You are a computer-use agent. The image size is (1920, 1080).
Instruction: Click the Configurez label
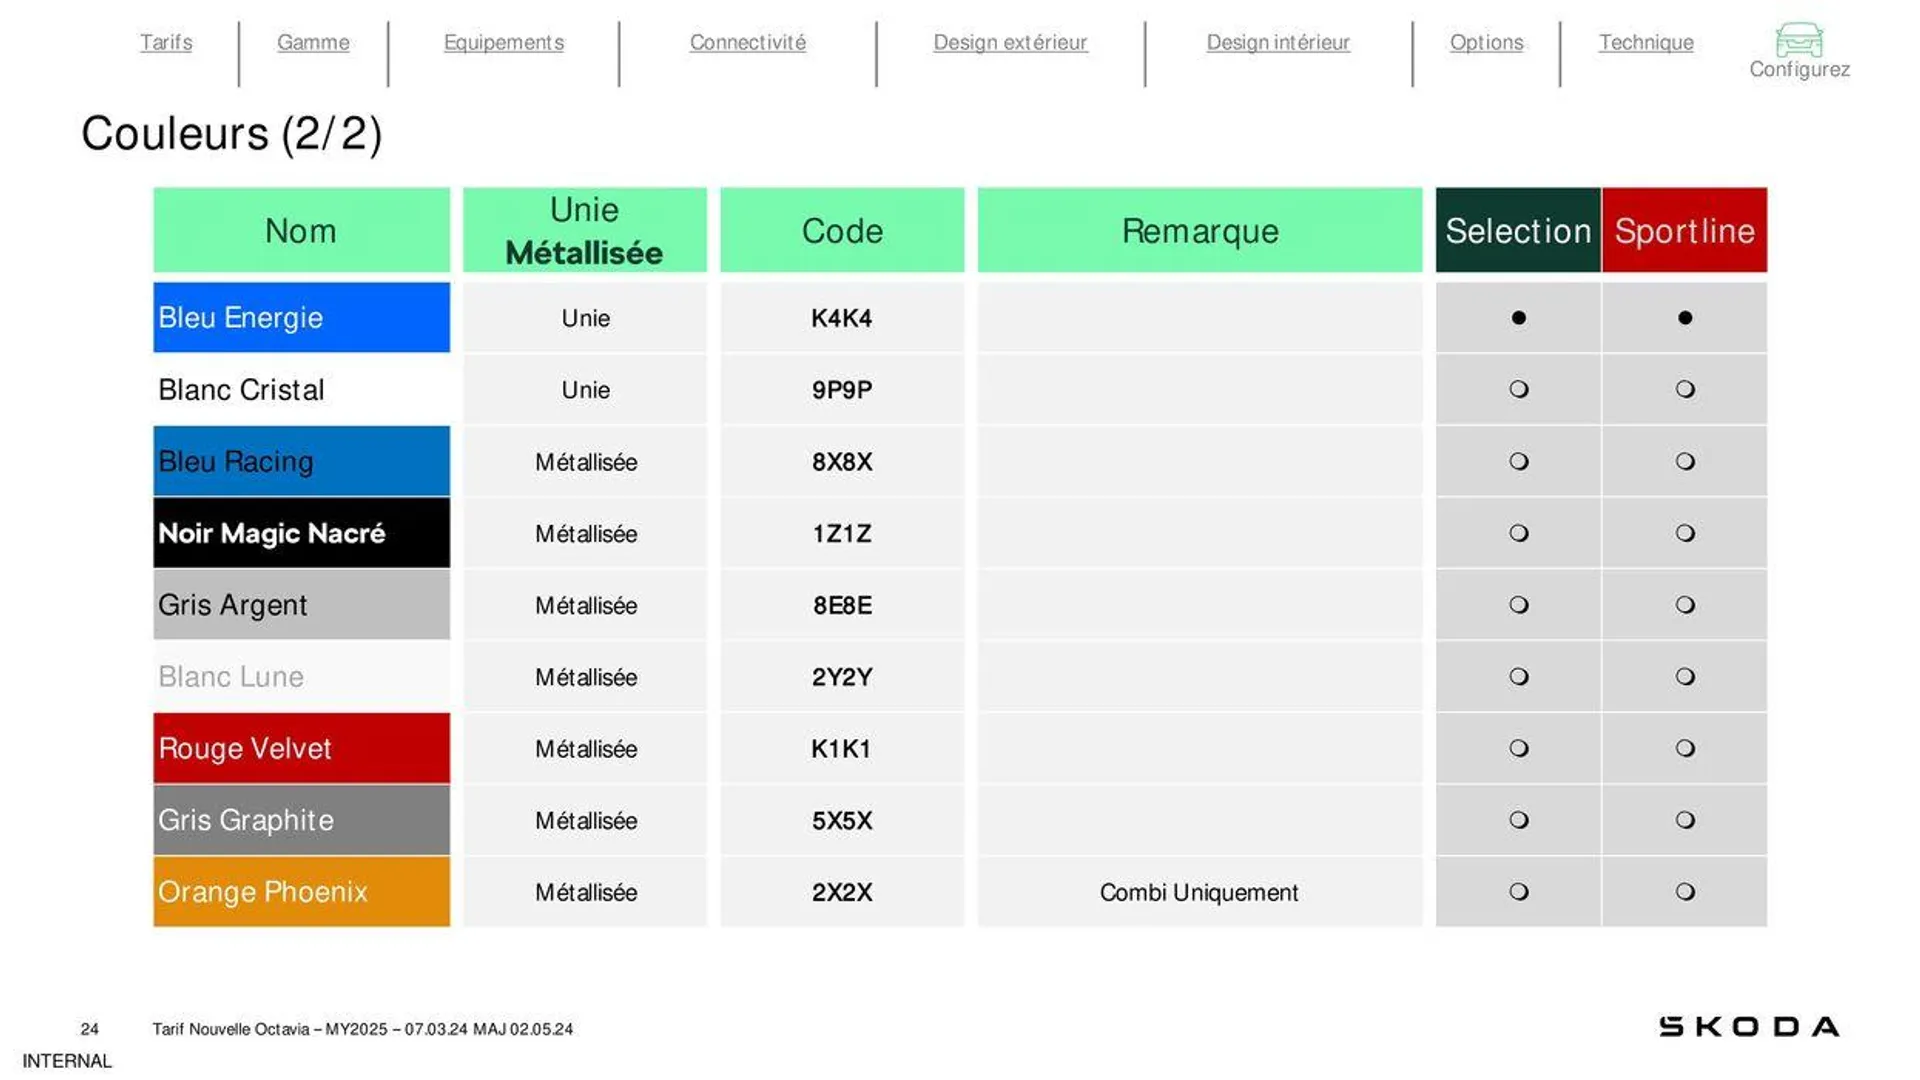click(x=1799, y=70)
